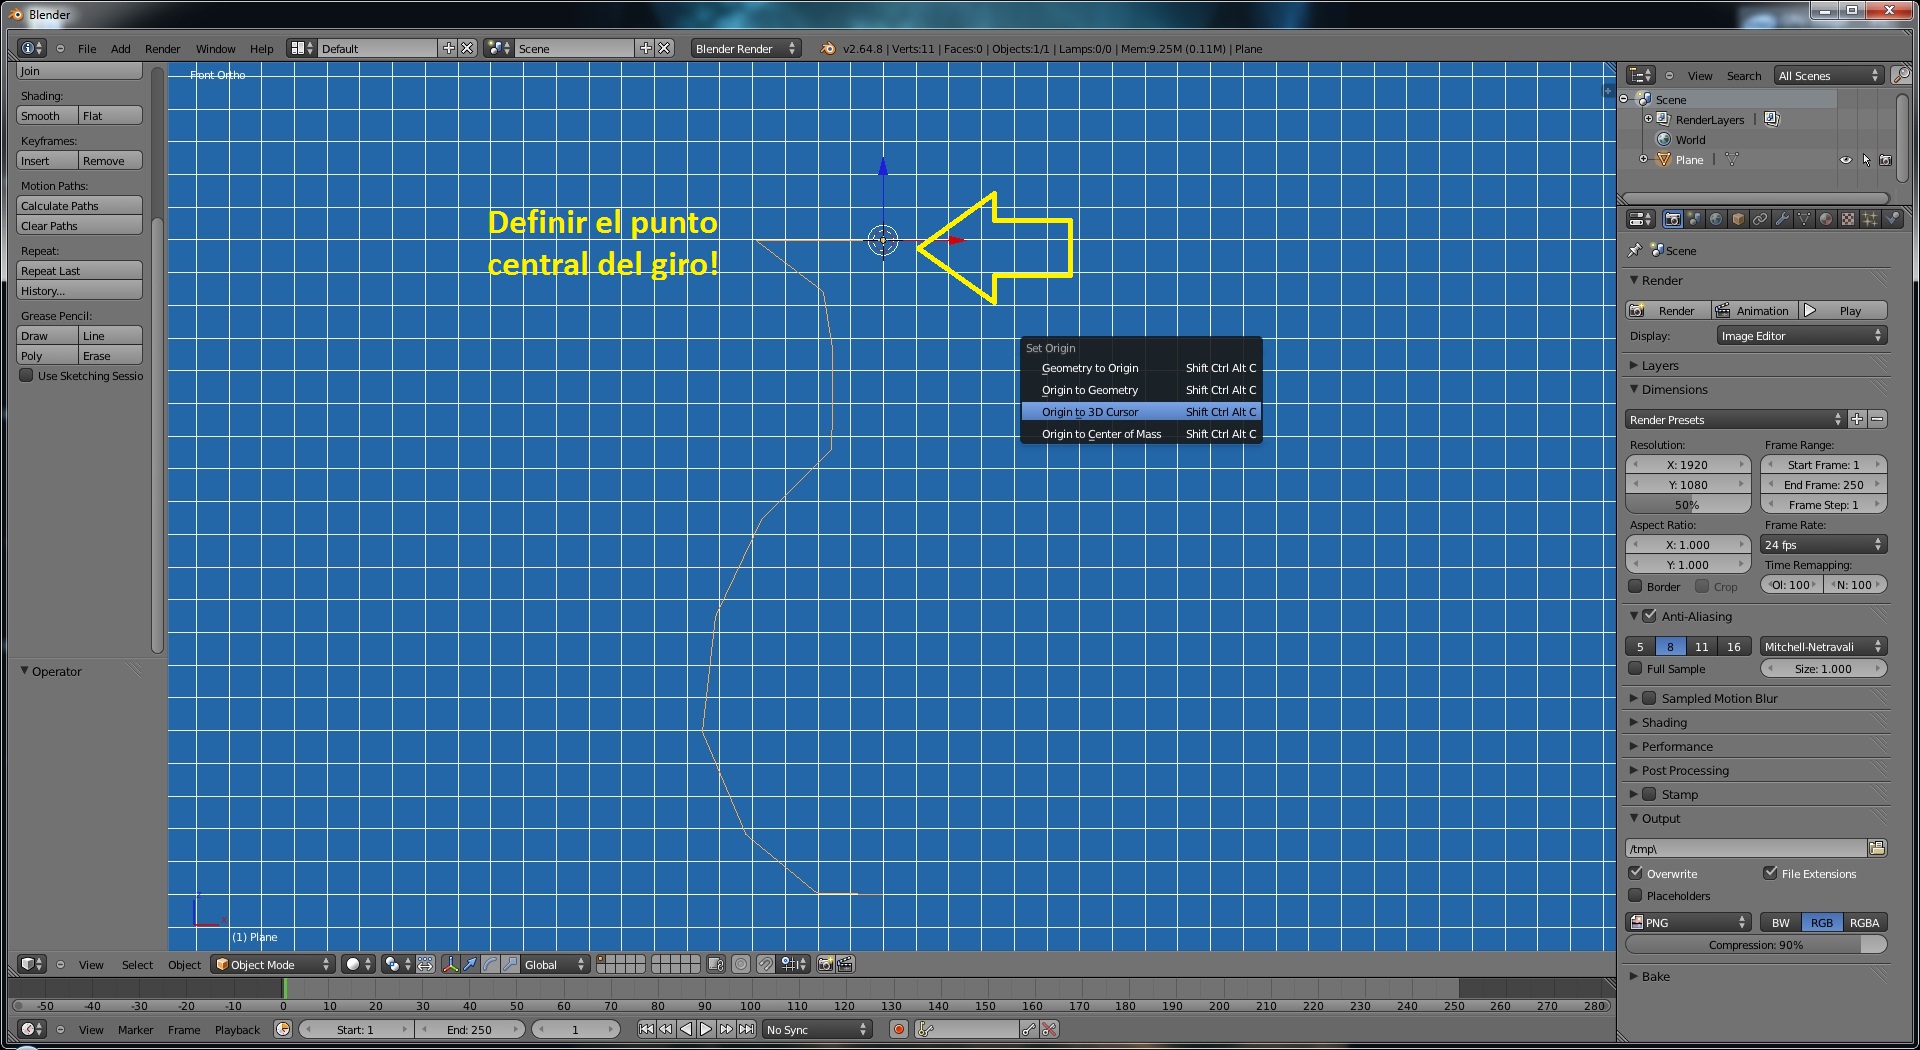
Task: Toggle the snap magnet icon
Action: tap(766, 964)
